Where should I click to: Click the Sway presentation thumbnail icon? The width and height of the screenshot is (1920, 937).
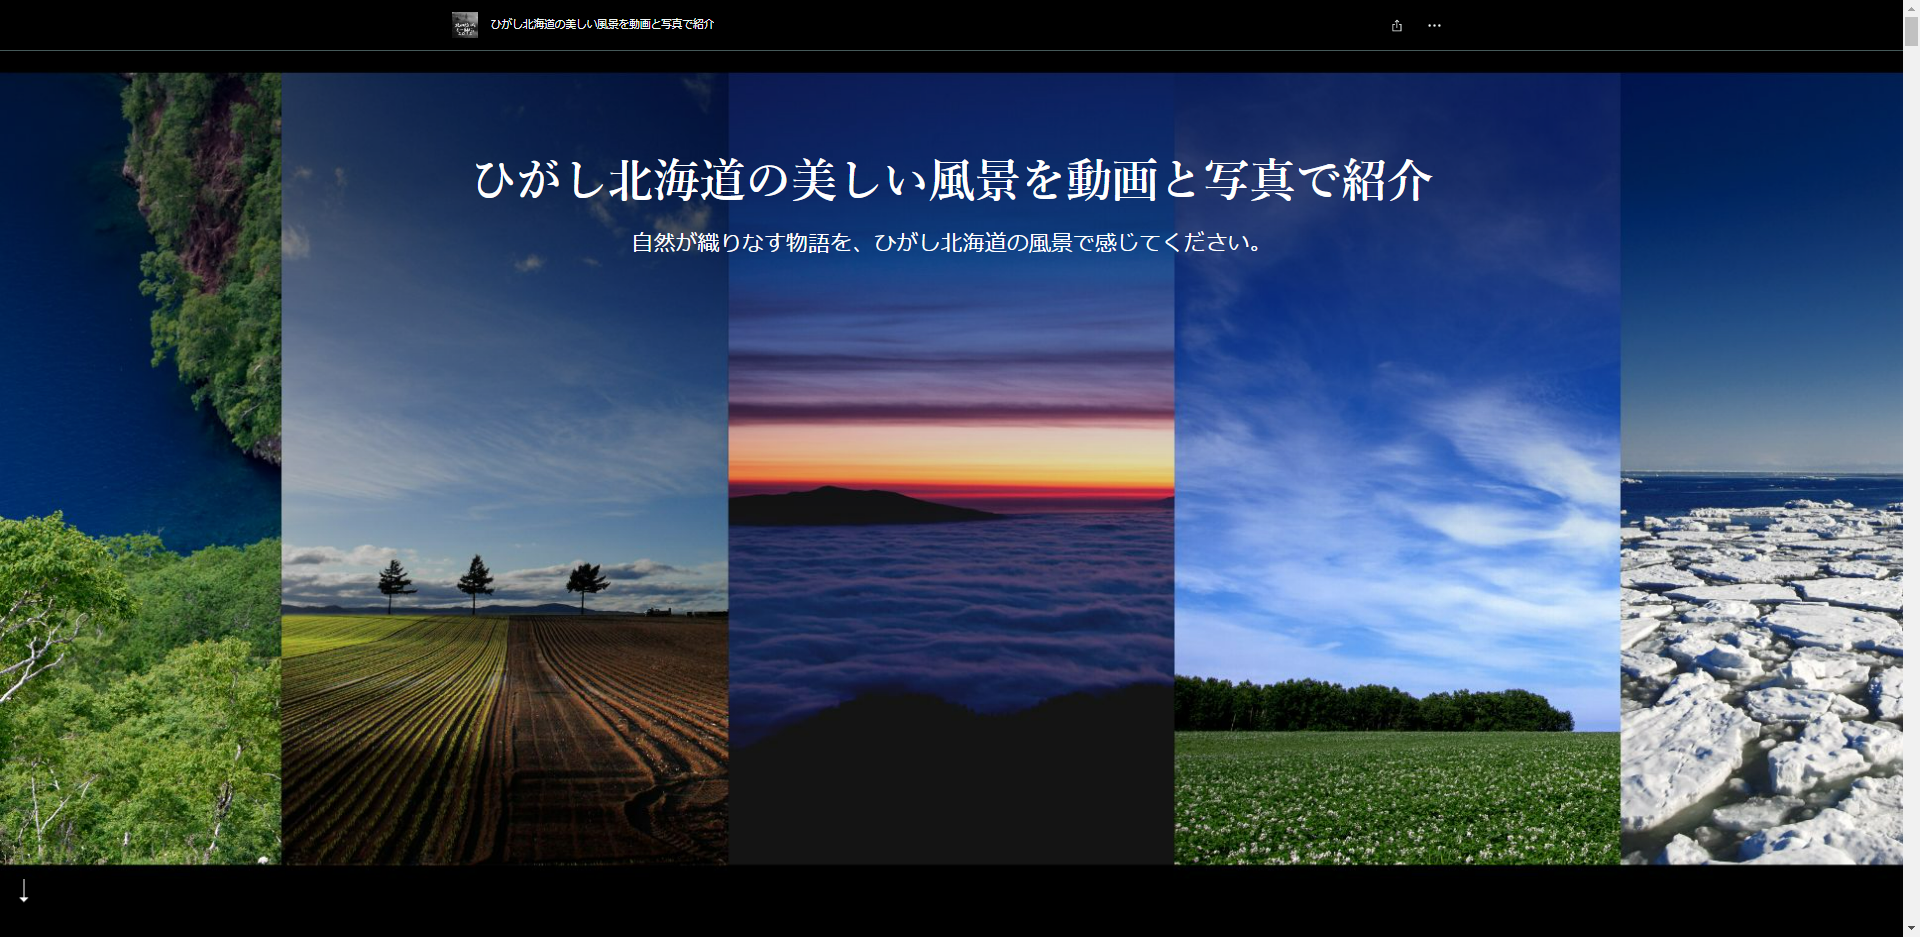[x=464, y=25]
